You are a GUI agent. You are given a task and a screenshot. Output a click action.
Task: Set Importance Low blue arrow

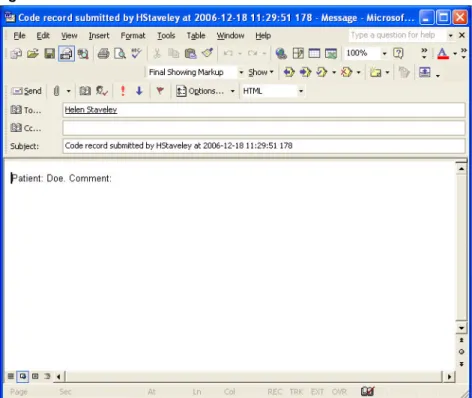coord(139,91)
